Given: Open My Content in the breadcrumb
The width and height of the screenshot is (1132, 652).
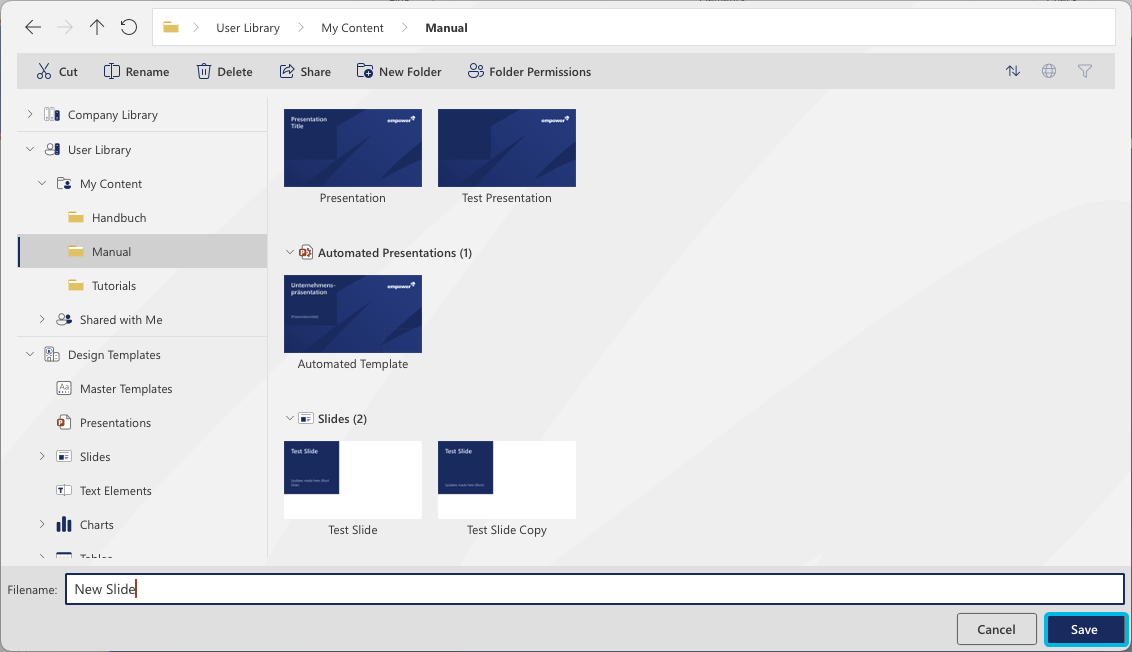Looking at the screenshot, I should pyautogui.click(x=352, y=28).
